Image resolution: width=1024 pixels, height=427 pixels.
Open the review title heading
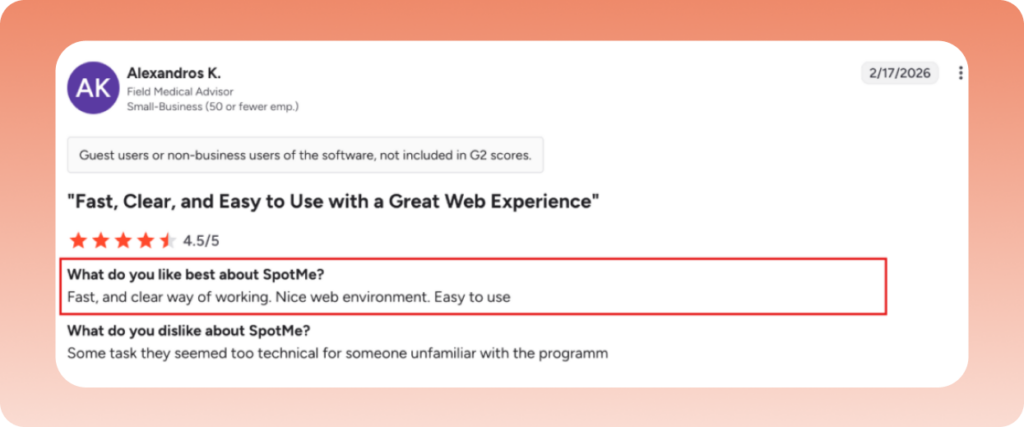[x=334, y=202]
